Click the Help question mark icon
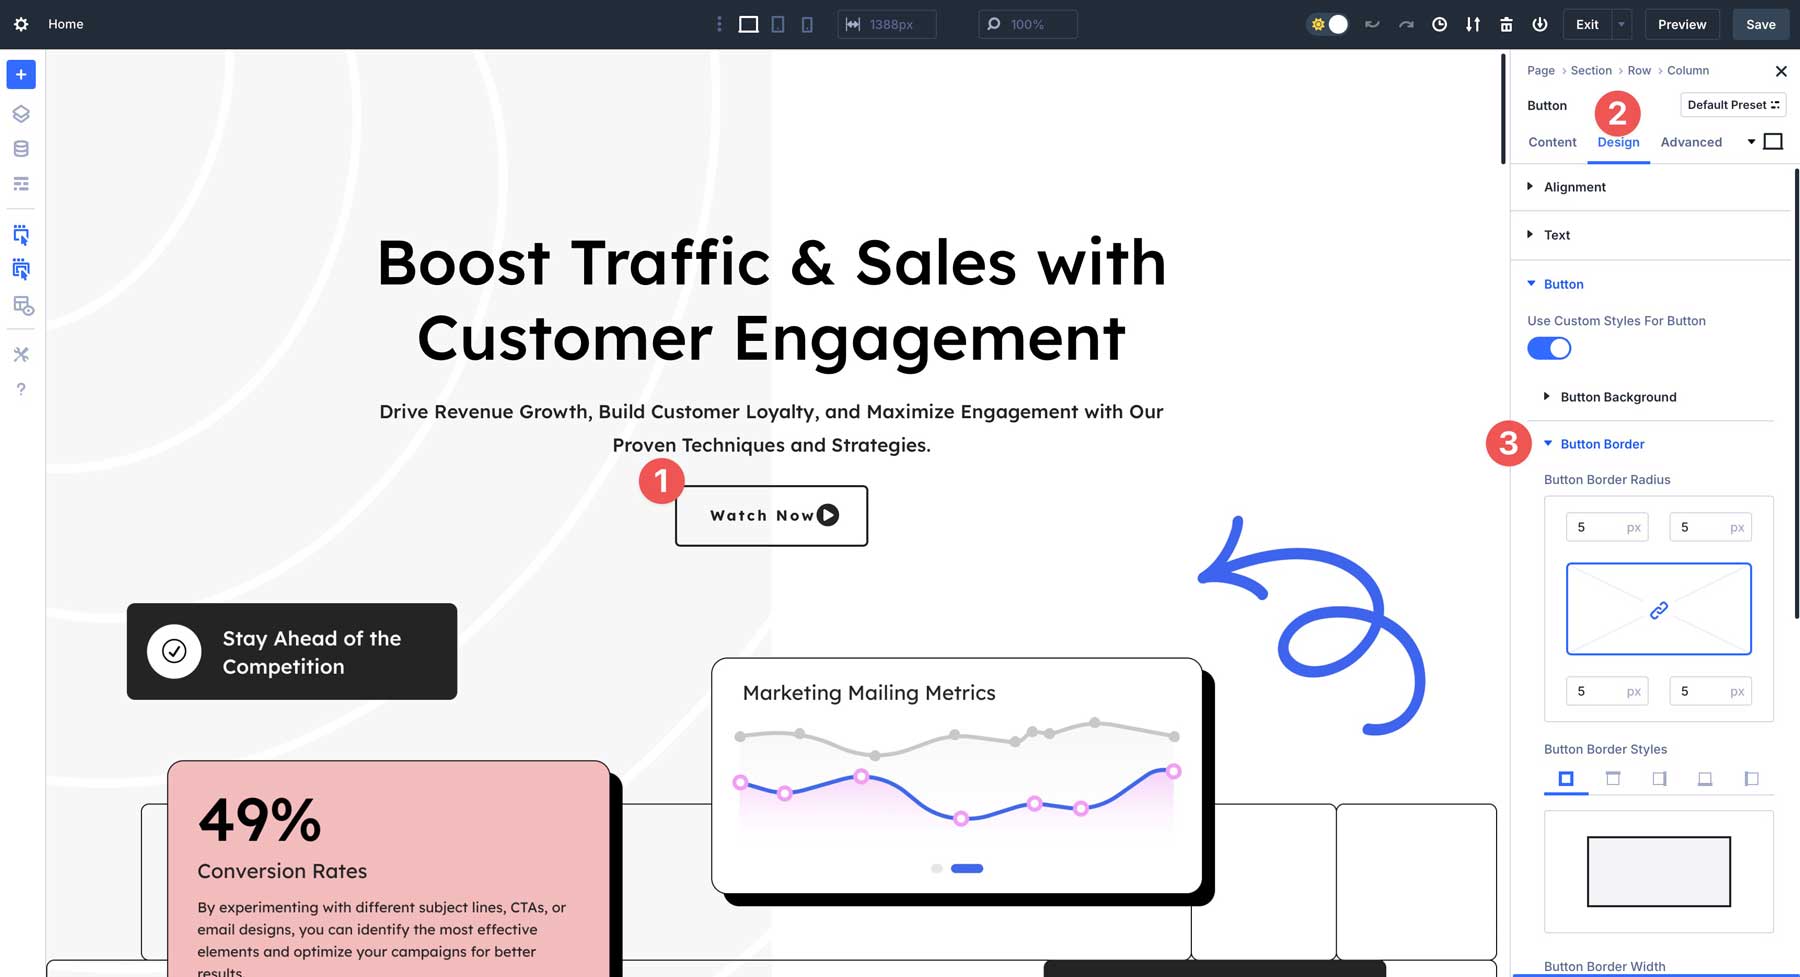Screen dimensions: 1800x977 [20, 389]
